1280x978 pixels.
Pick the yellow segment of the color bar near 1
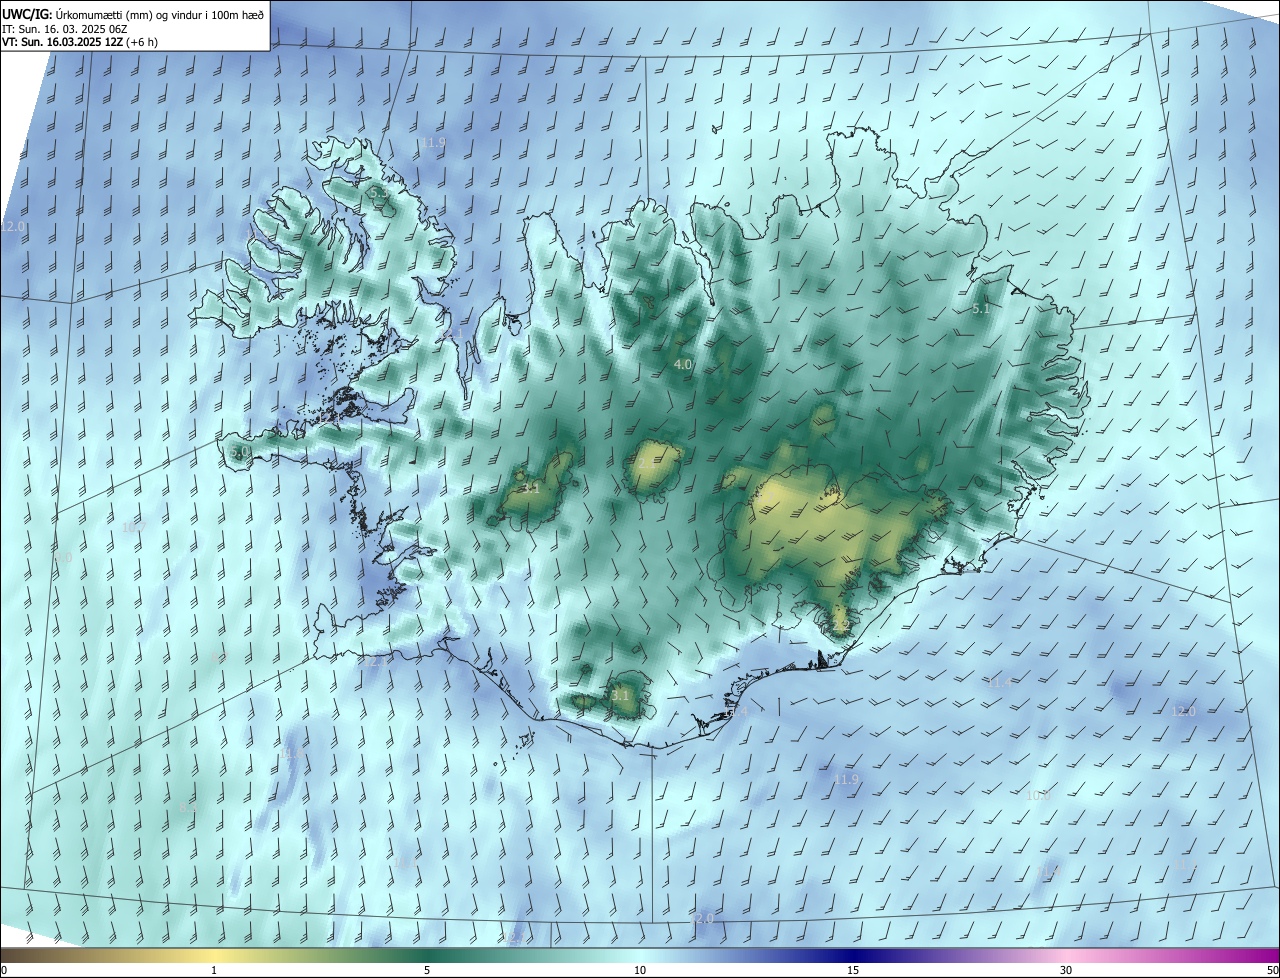point(214,956)
